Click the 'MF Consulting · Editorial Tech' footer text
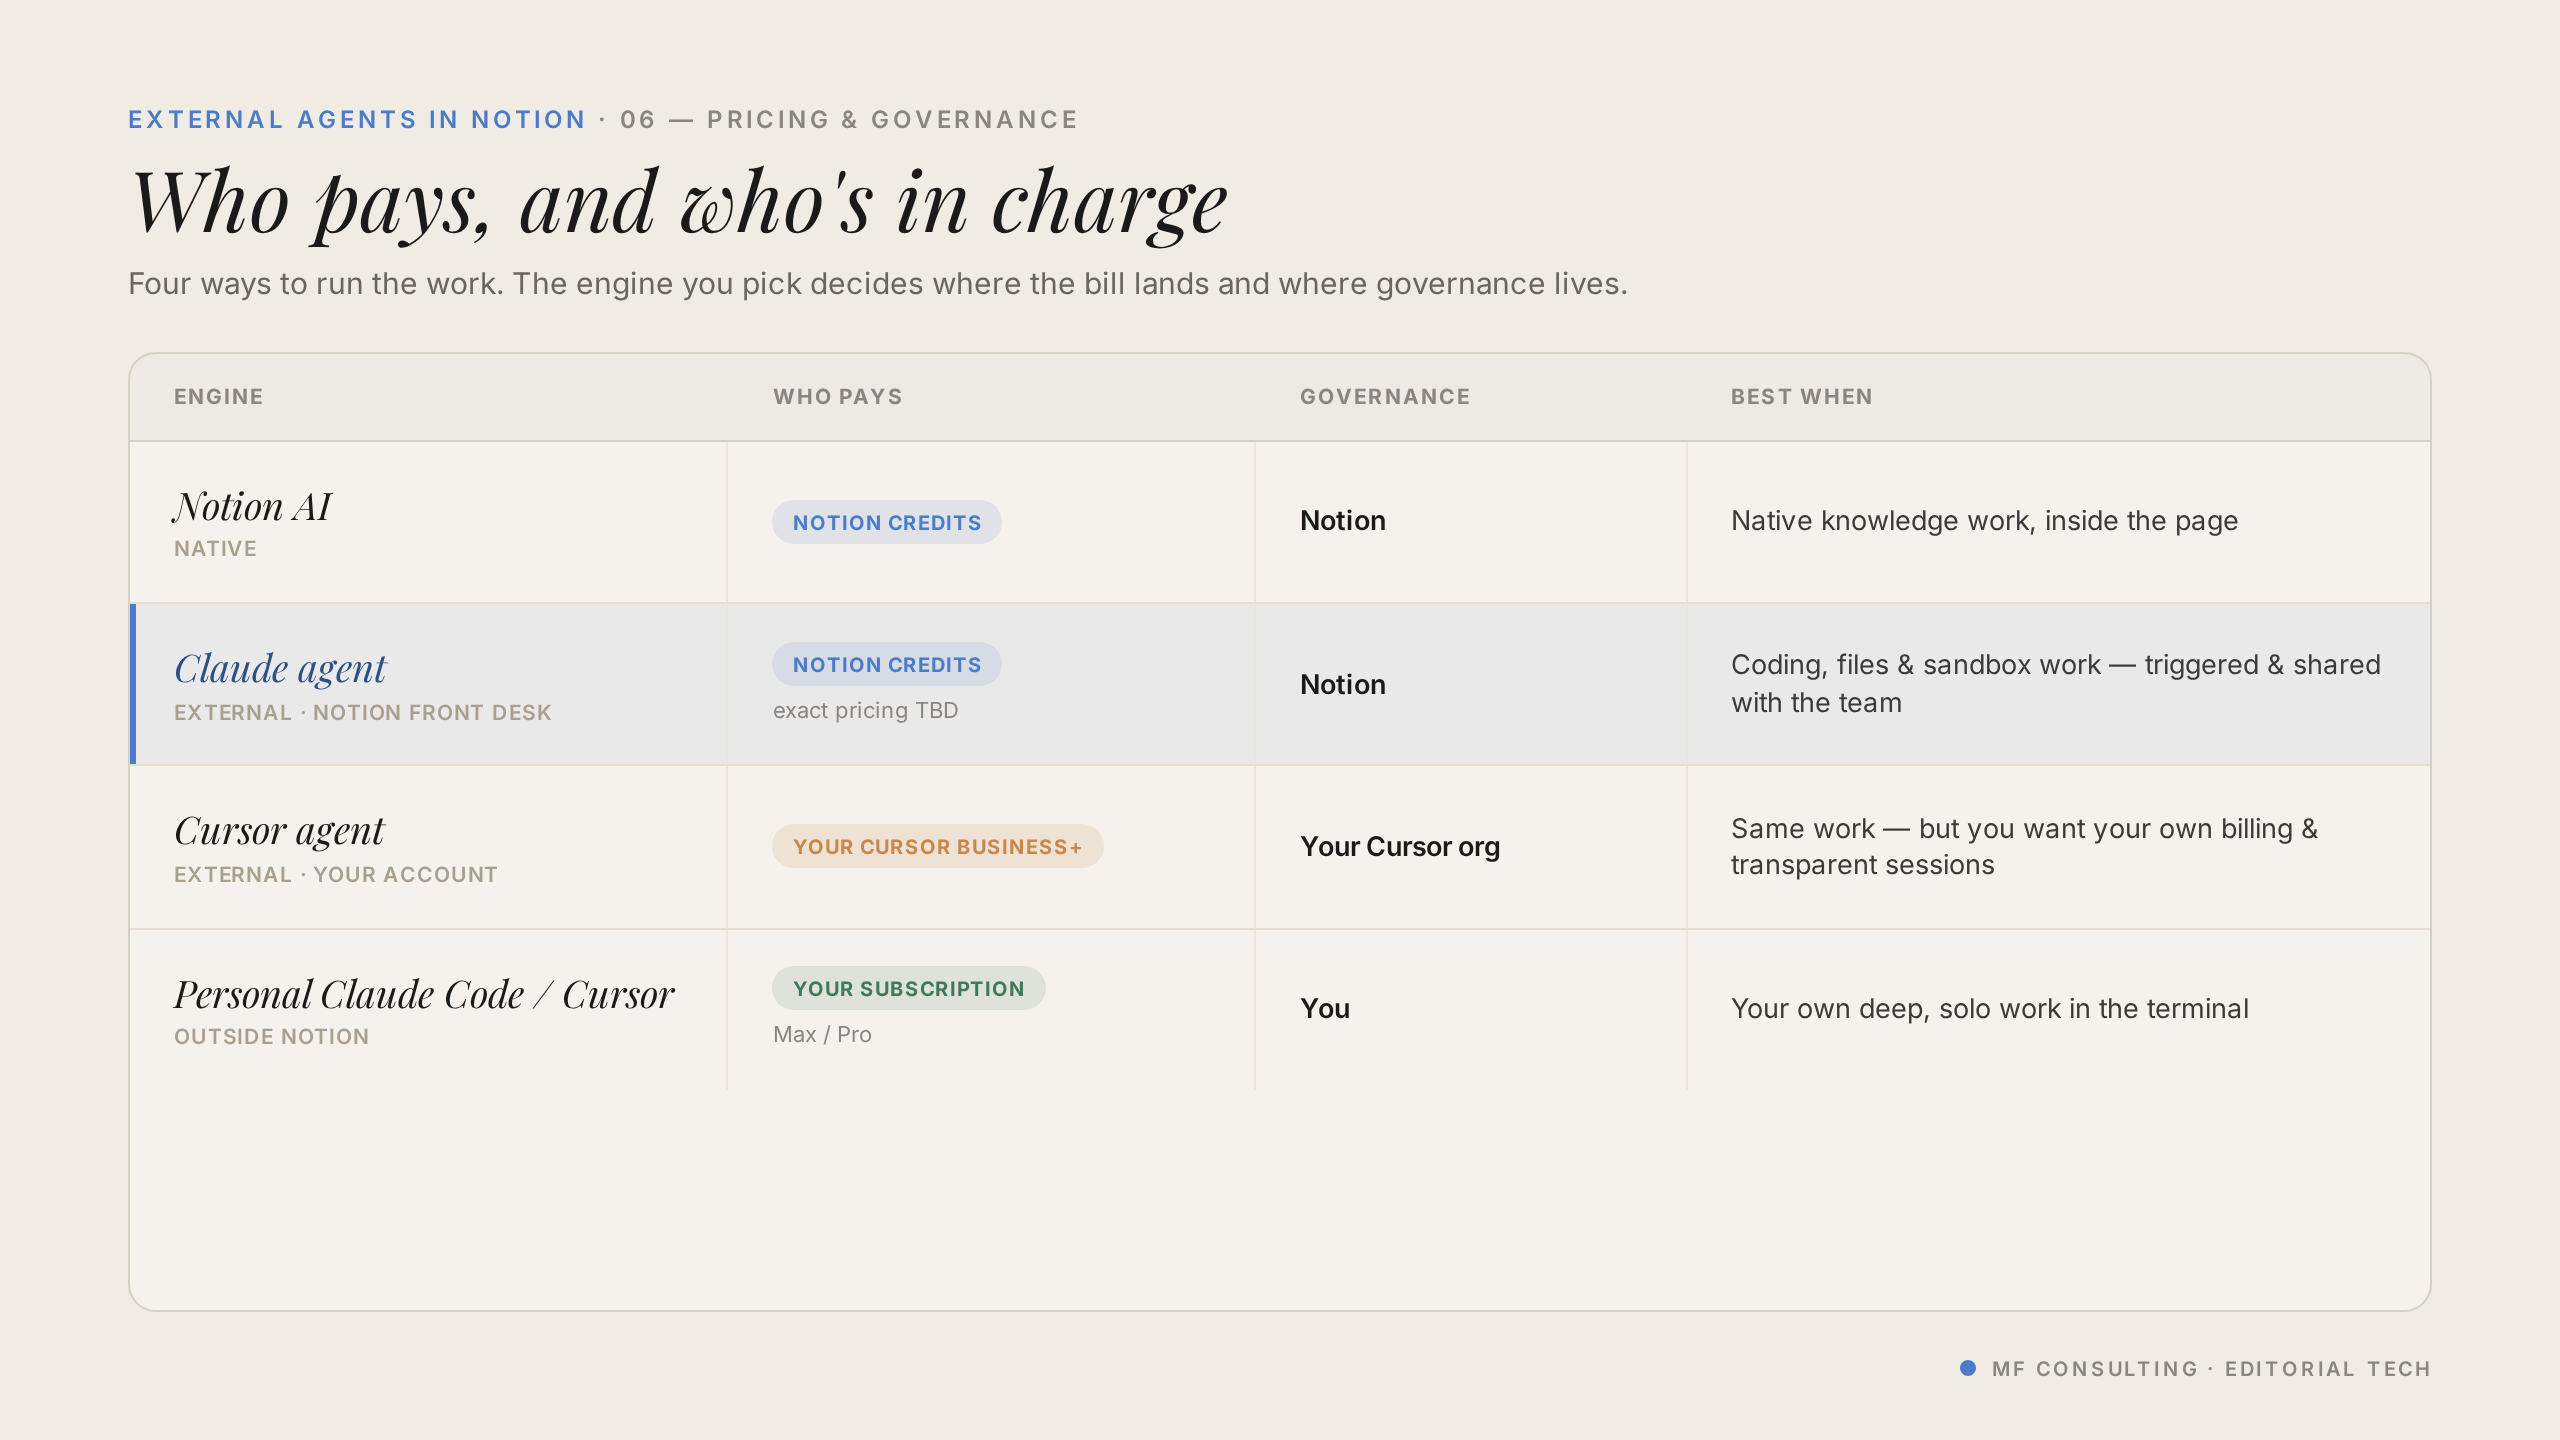The width and height of the screenshot is (2560, 1440). (x=2211, y=1369)
